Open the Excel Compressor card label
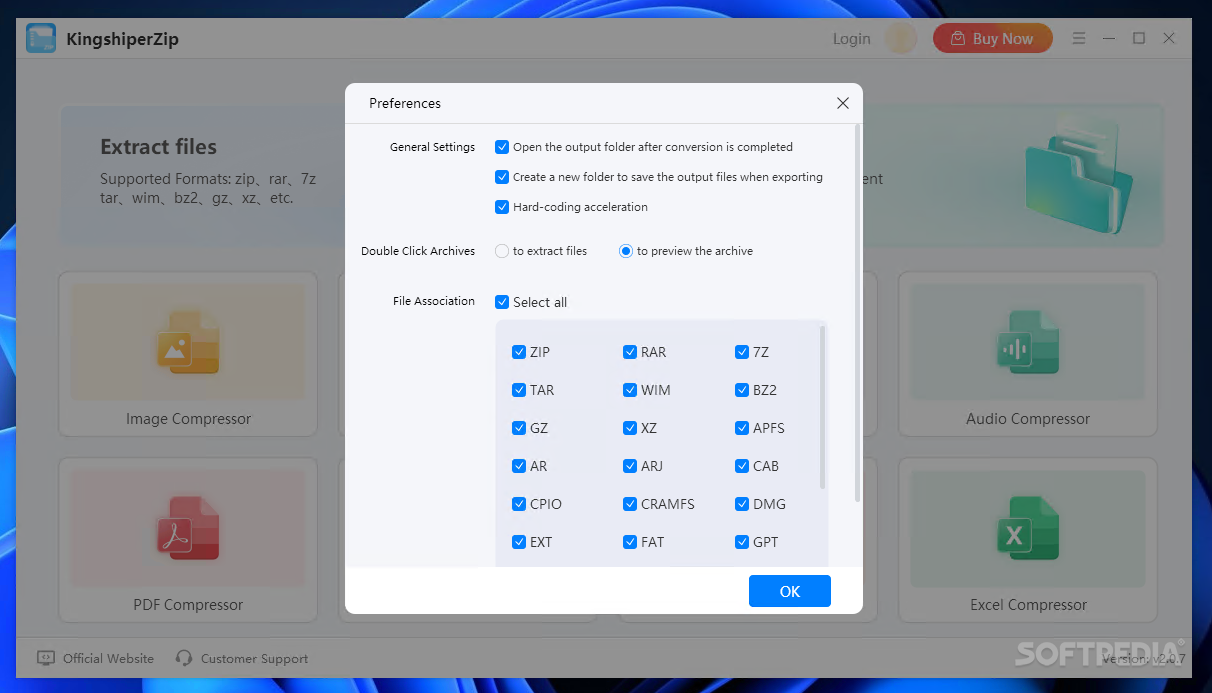This screenshot has width=1212, height=693. pyautogui.click(x=1028, y=605)
